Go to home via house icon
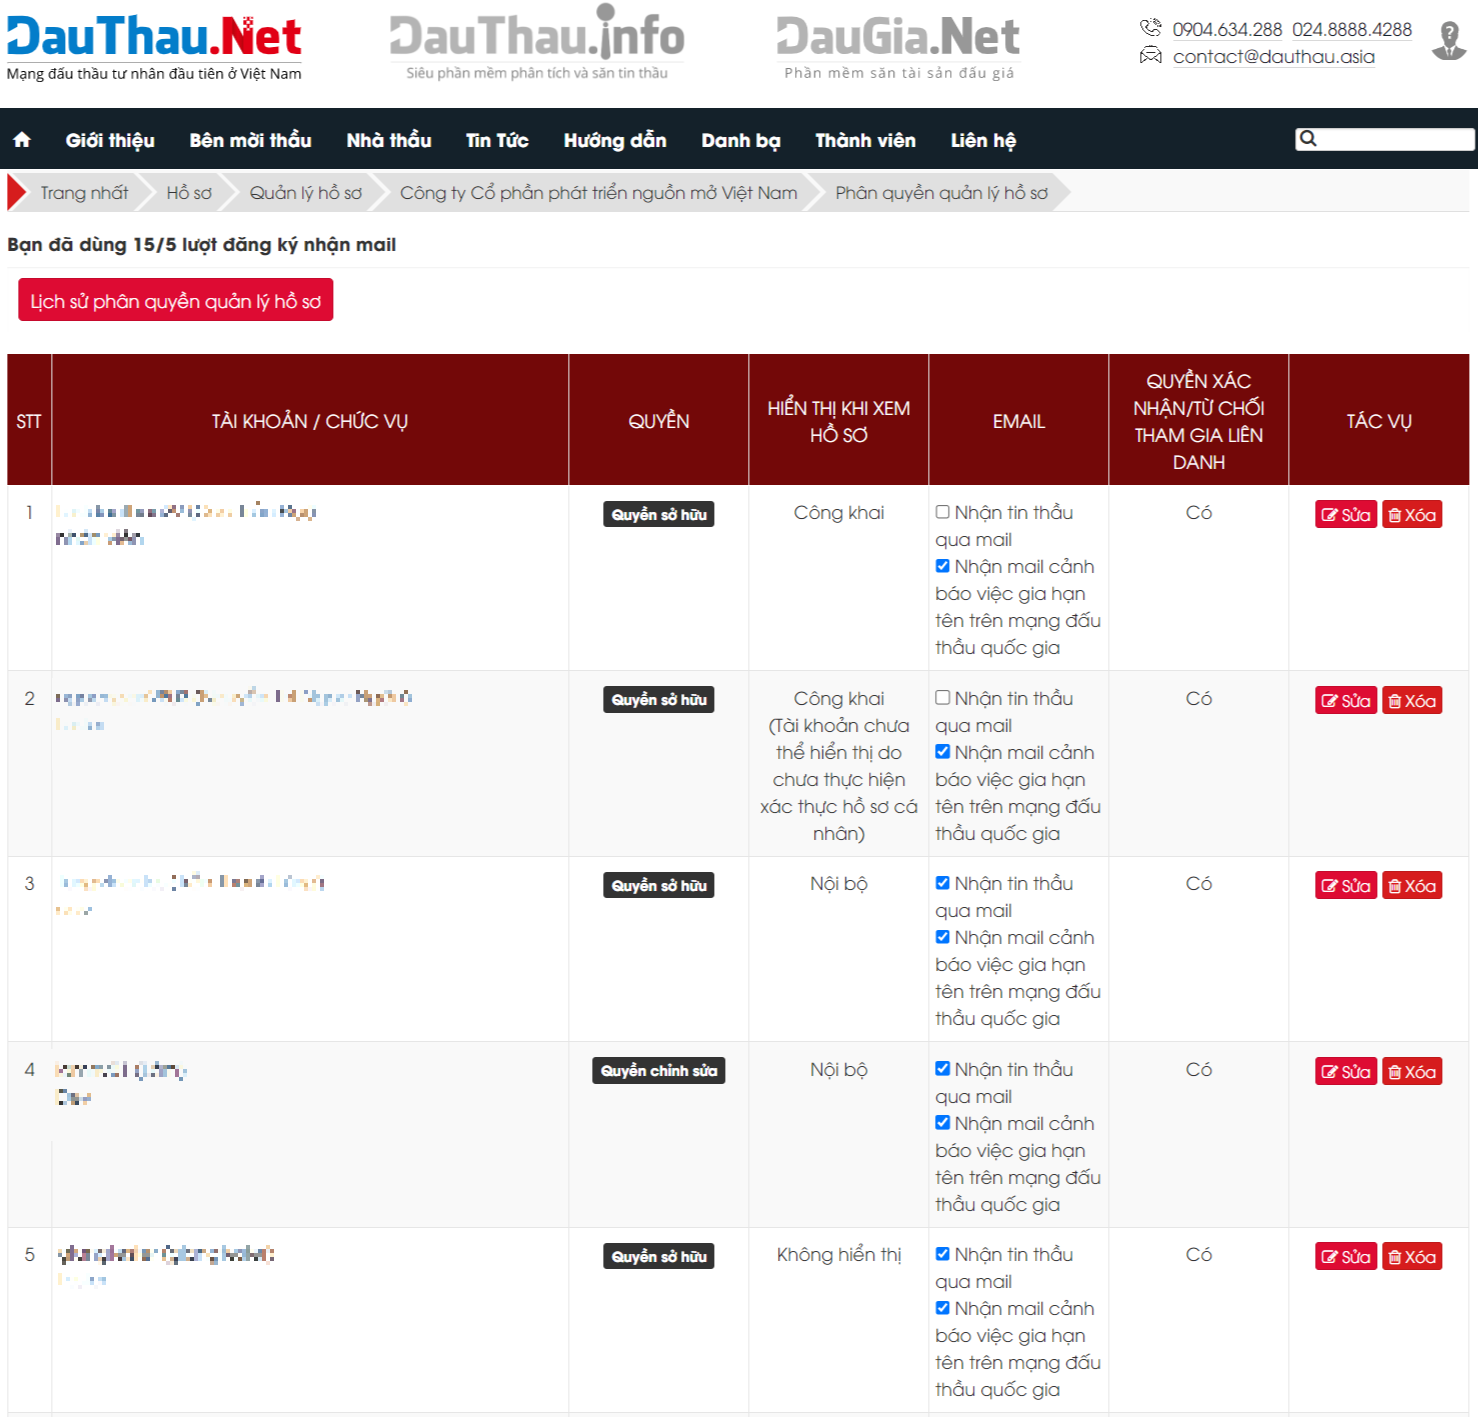 22,140
